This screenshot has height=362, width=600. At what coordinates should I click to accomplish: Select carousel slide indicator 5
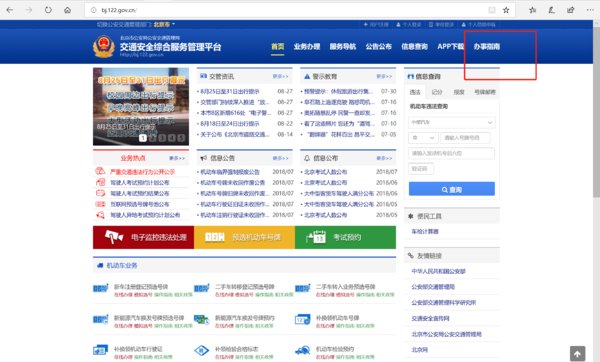(x=181, y=138)
